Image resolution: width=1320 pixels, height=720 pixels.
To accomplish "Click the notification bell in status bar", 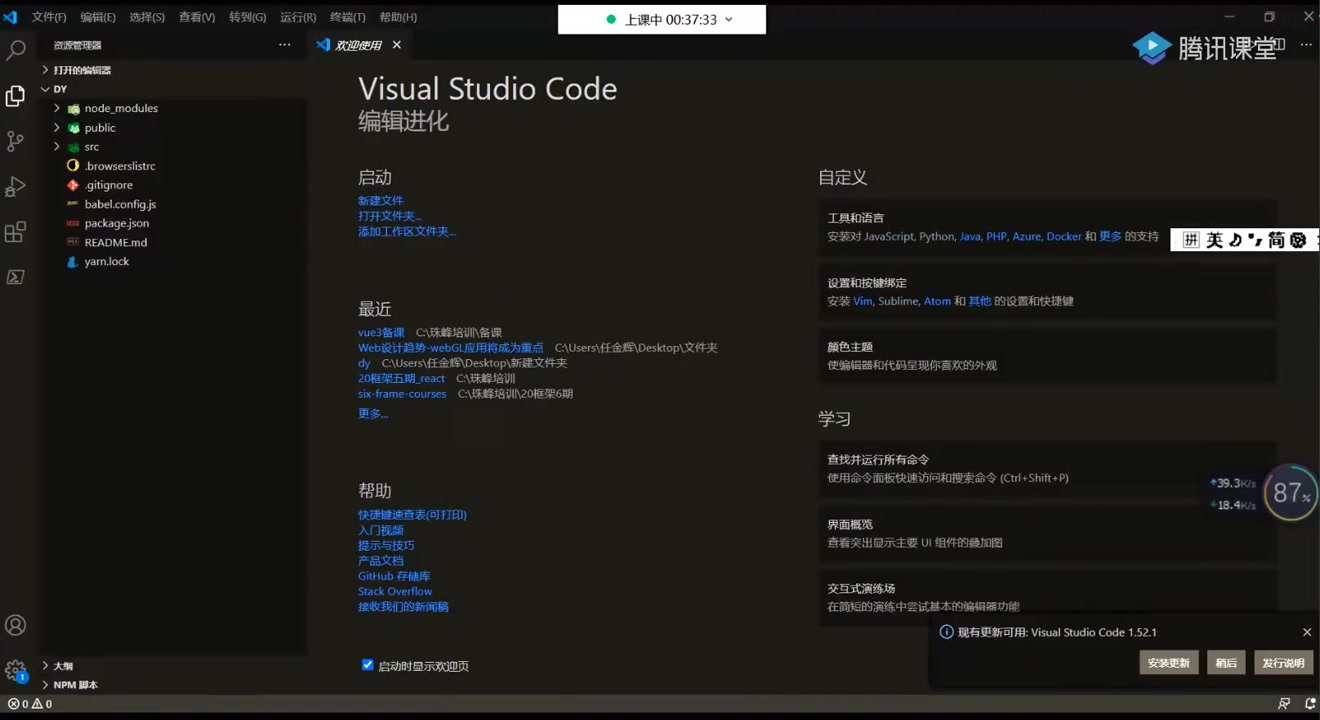I will [x=1308, y=704].
